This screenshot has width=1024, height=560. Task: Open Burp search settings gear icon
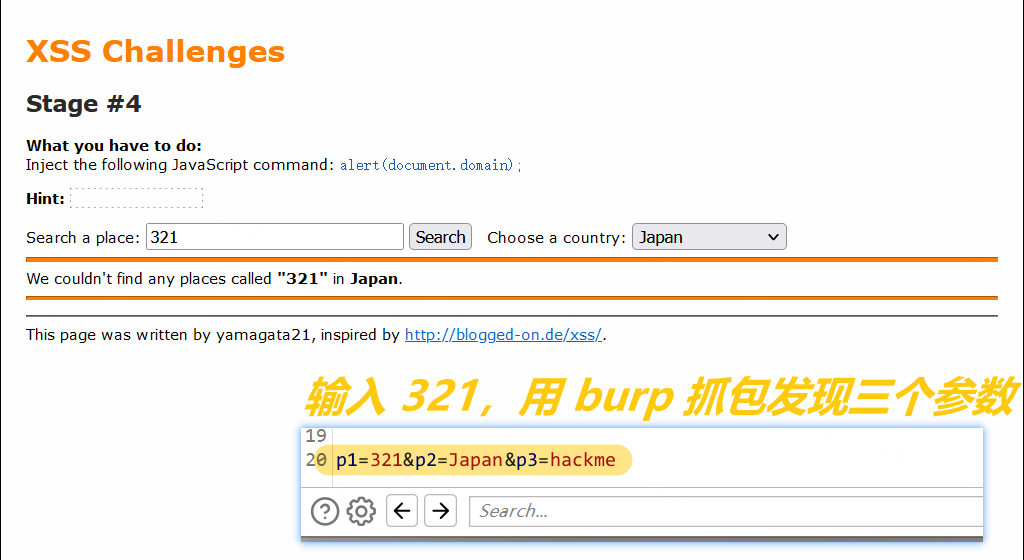coord(361,512)
